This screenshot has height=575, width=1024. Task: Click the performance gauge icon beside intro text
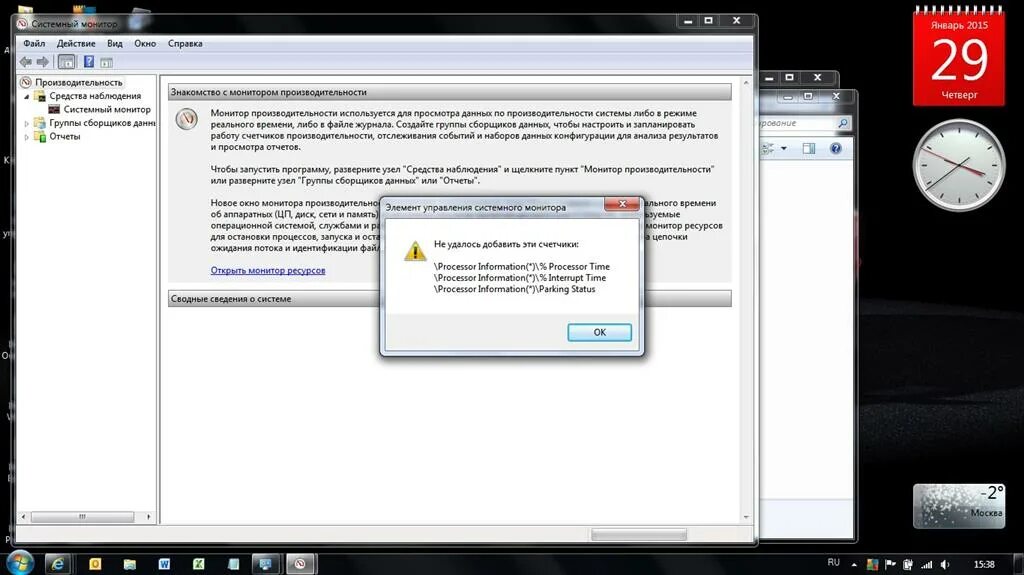pos(187,119)
